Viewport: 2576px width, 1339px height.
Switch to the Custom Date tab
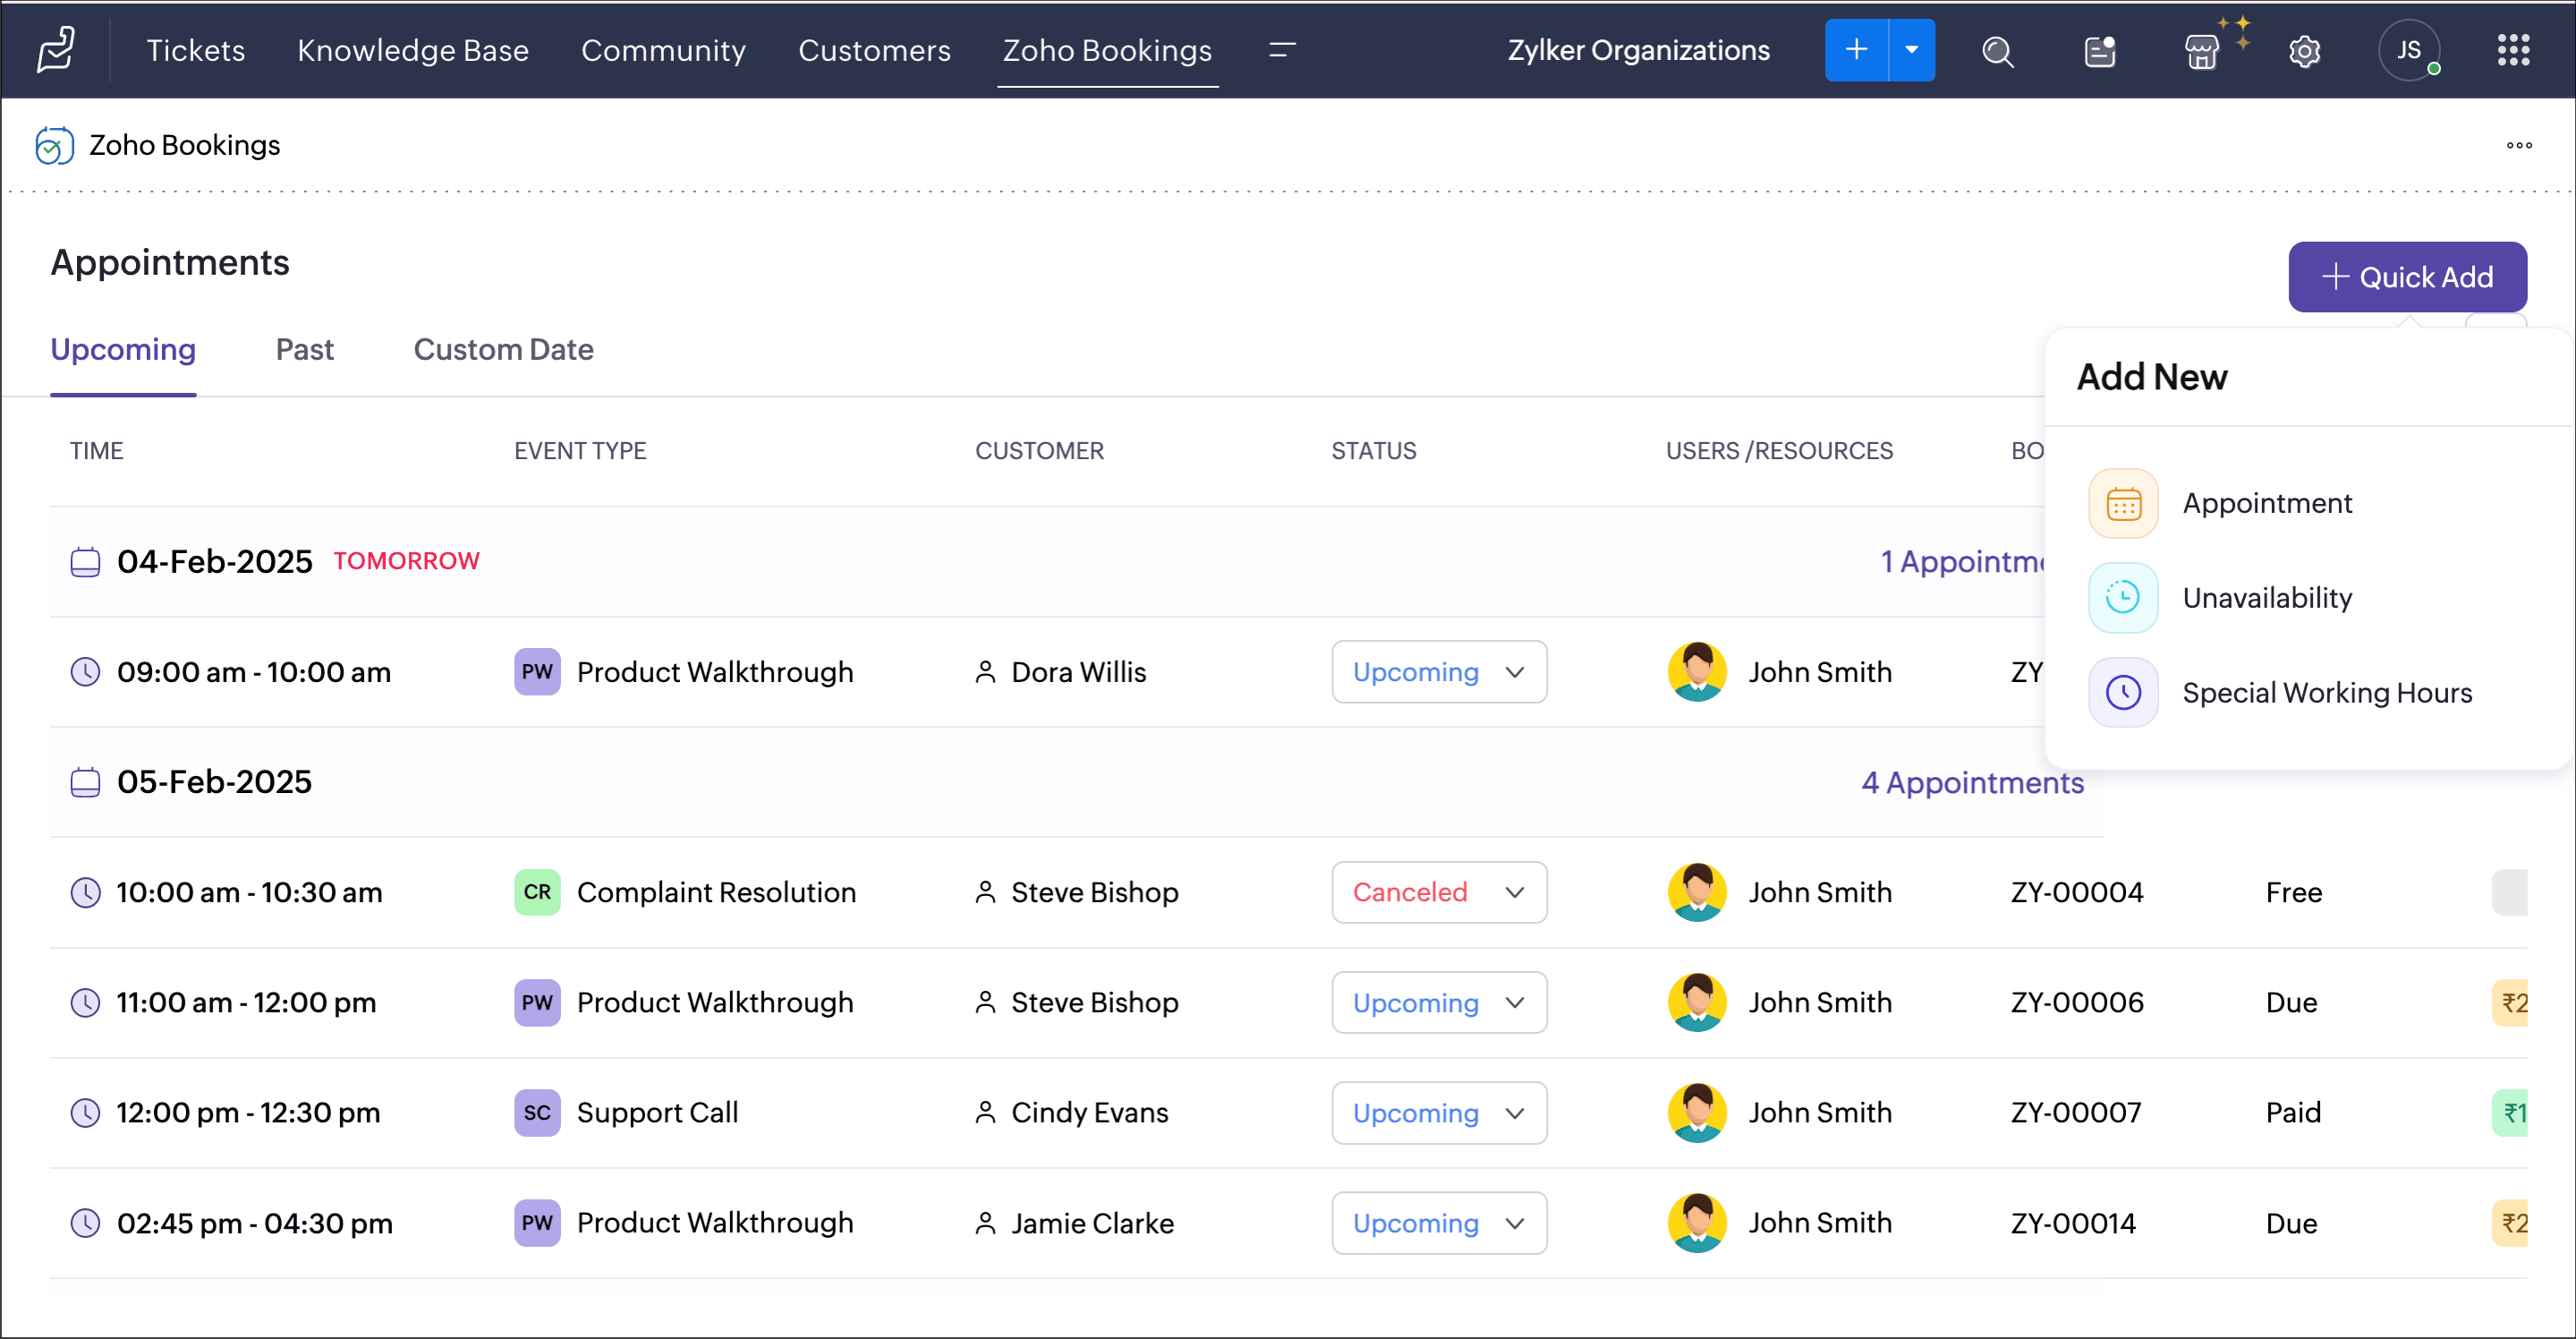click(x=503, y=350)
